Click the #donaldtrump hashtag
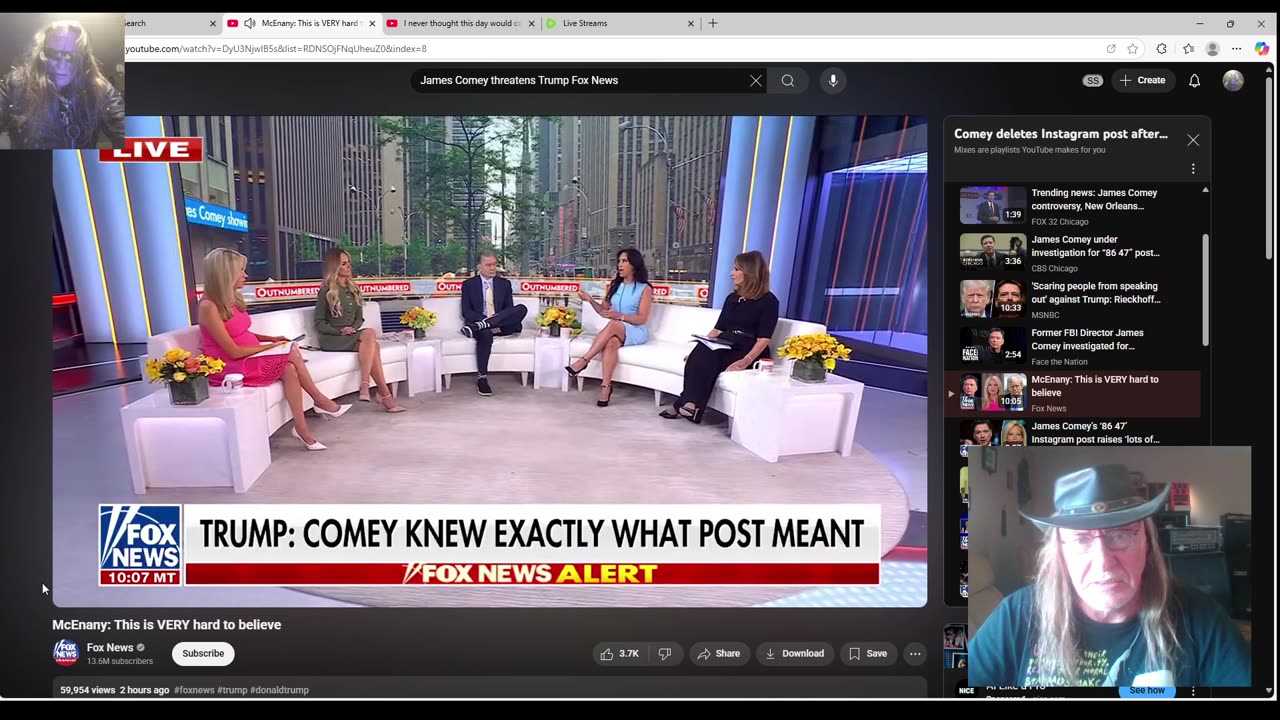The width and height of the screenshot is (1280, 720). pos(279,690)
